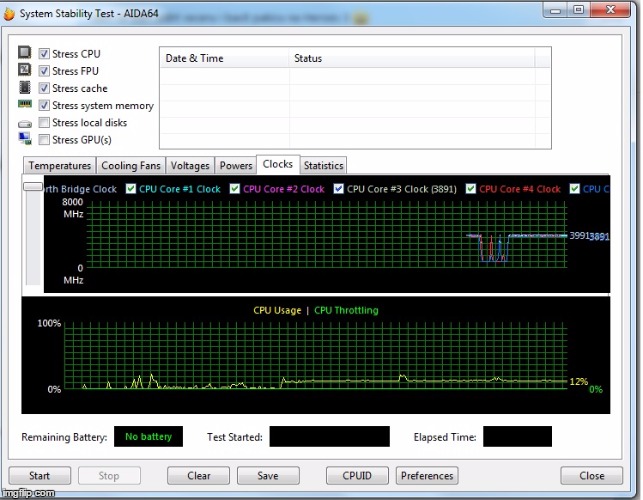The width and height of the screenshot is (643, 500).
Task: Toggle CPU Core #1 Clock graph checkbox
Action: [131, 189]
